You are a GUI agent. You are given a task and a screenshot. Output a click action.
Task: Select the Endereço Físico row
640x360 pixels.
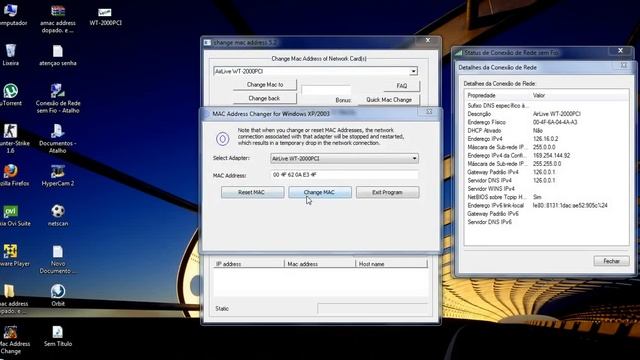(x=546, y=122)
